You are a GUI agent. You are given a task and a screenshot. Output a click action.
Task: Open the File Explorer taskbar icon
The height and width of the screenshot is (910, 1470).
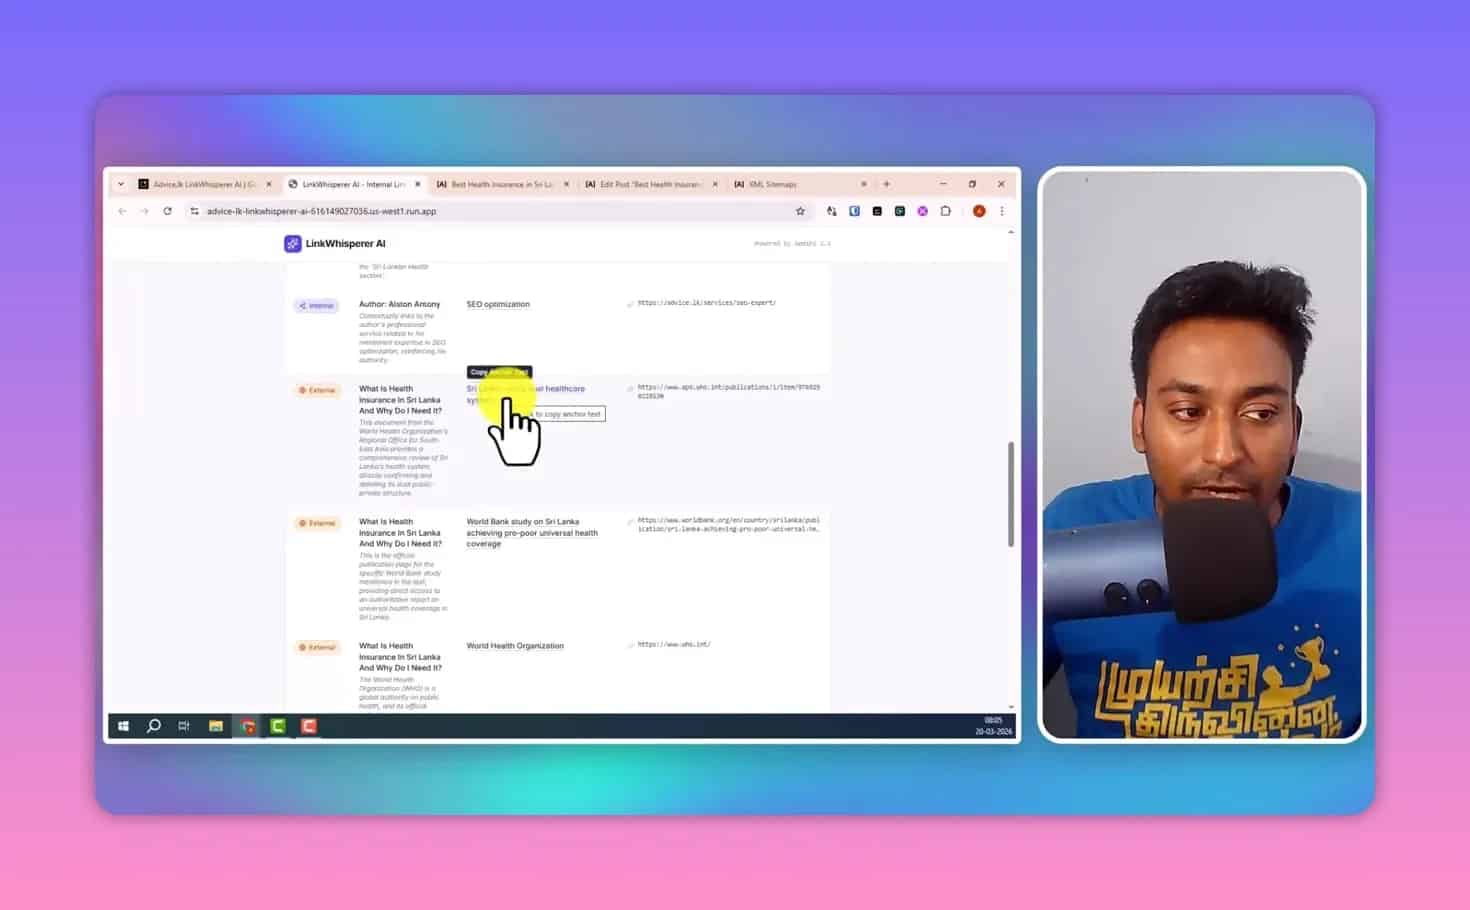click(x=215, y=726)
